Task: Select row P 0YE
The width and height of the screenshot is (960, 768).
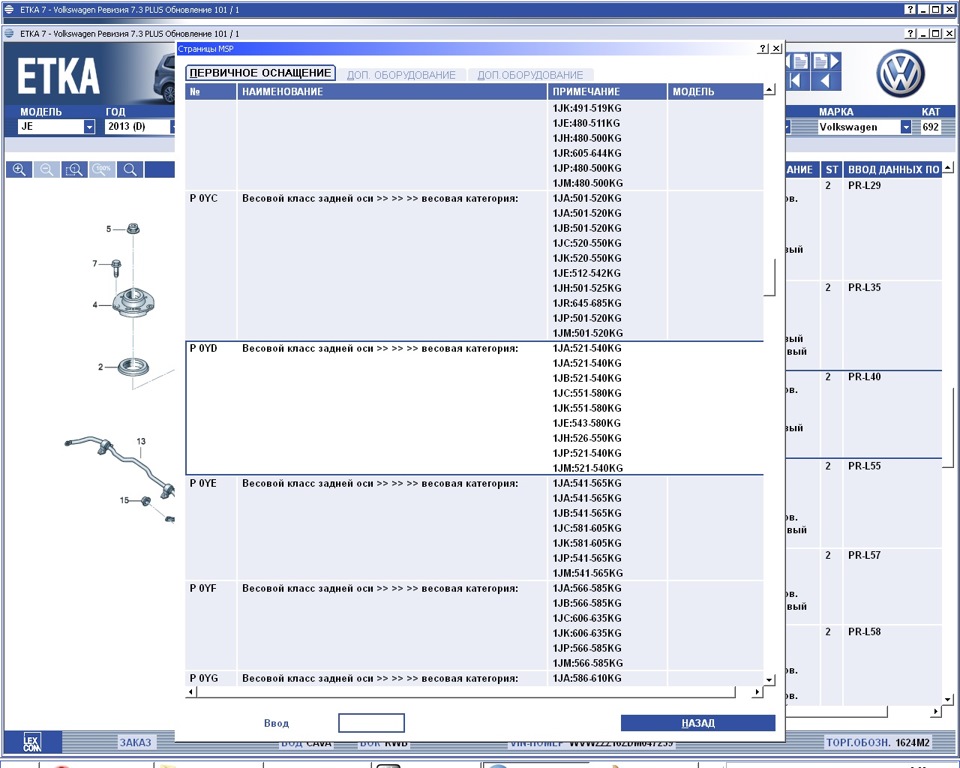Action: coord(474,528)
